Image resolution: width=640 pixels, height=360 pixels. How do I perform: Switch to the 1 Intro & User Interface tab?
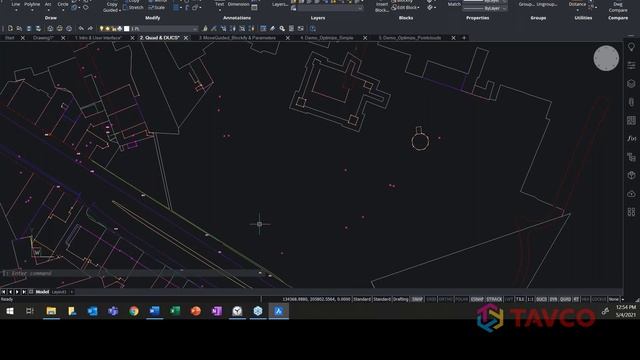coord(98,38)
